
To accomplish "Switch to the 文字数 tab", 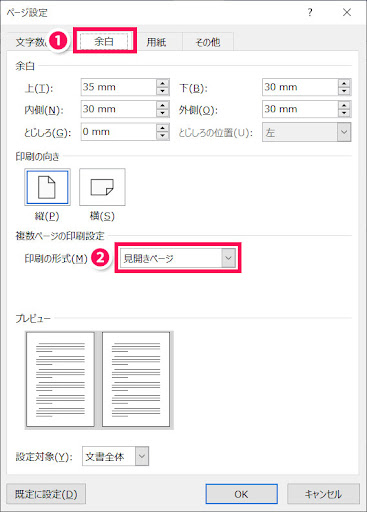I will pos(31,42).
